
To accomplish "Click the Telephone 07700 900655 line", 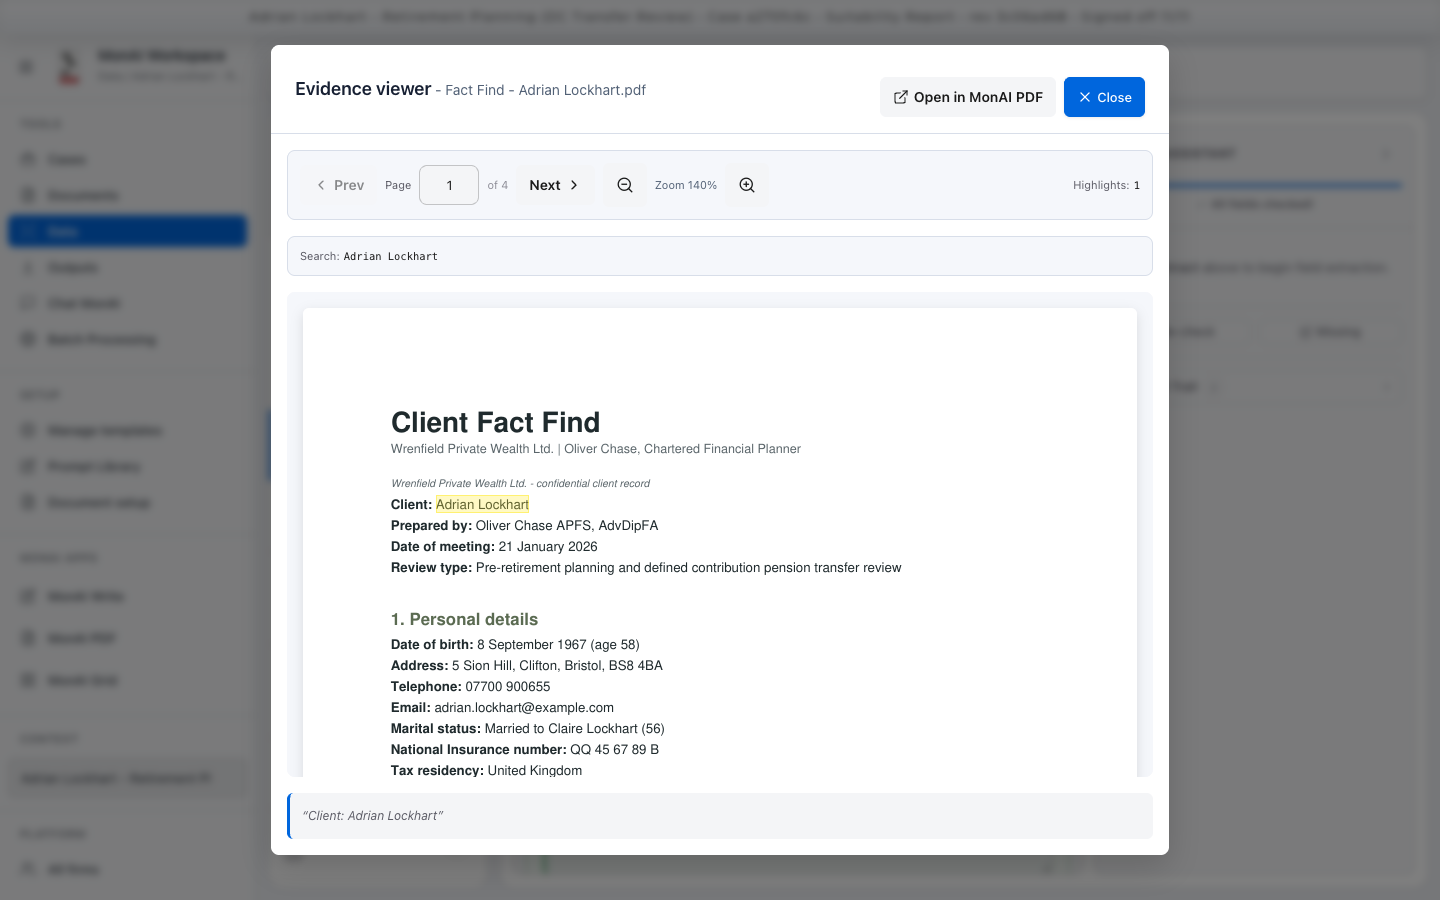I will pos(470,686).
